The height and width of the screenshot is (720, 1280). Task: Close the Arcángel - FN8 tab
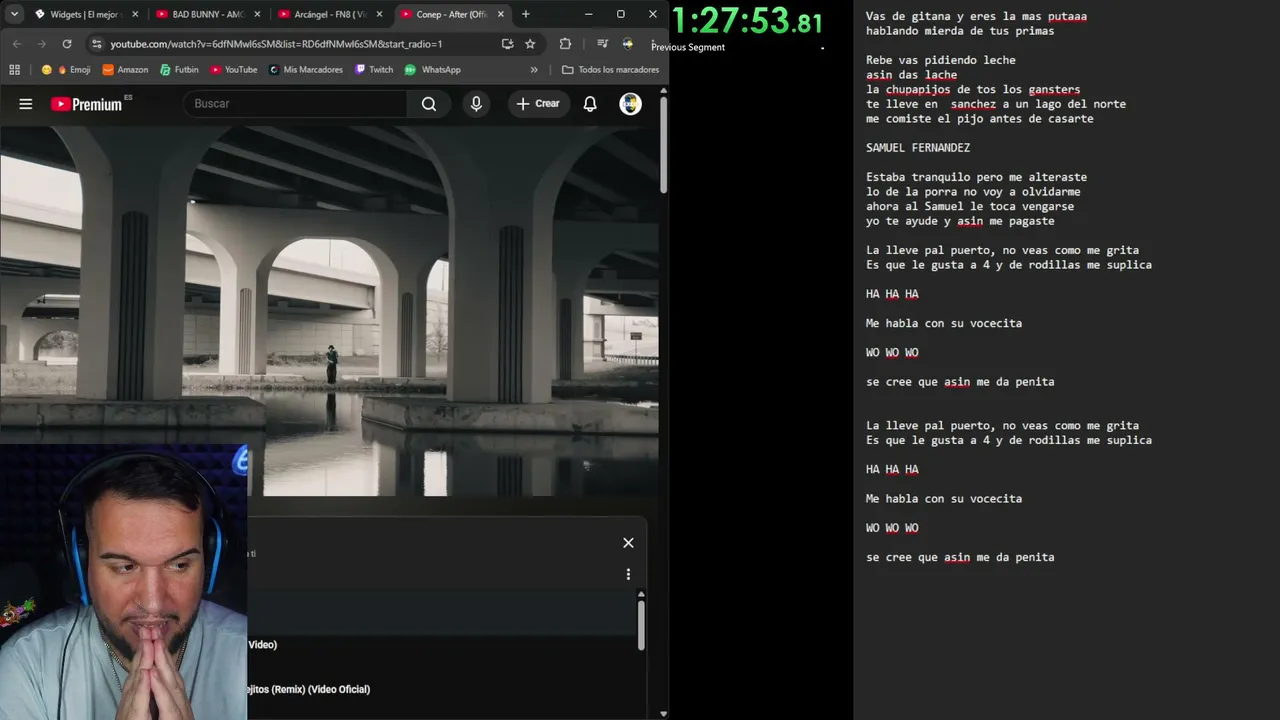[379, 14]
